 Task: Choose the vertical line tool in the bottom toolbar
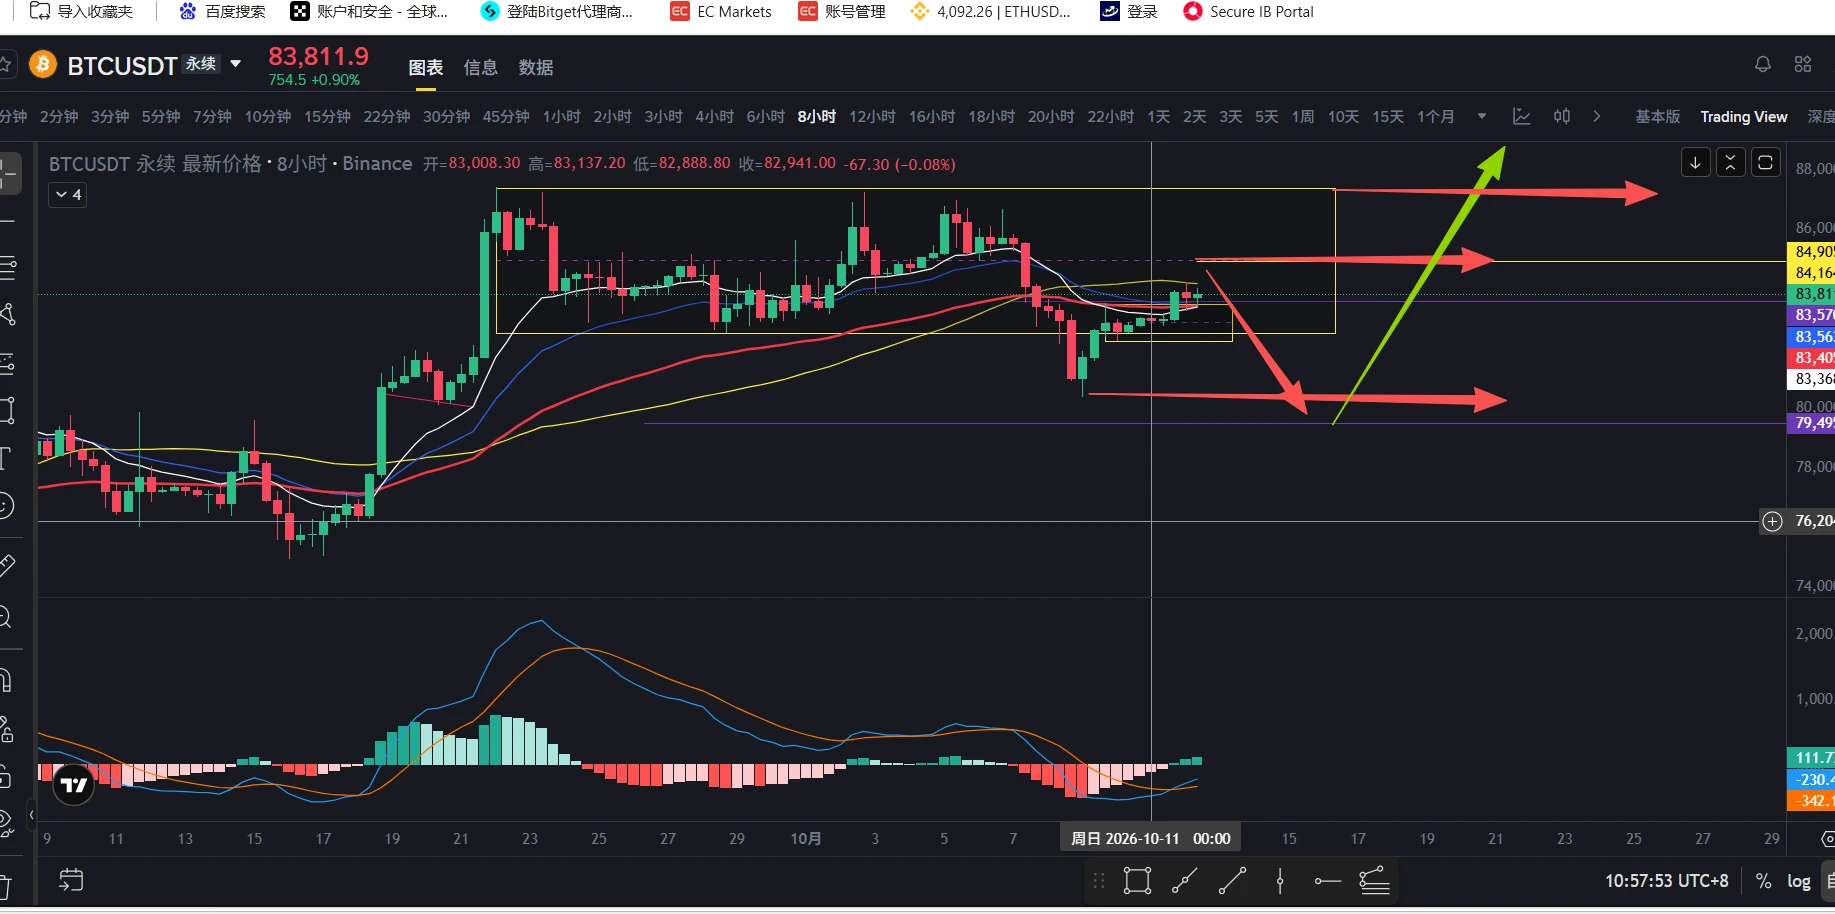[1280, 881]
